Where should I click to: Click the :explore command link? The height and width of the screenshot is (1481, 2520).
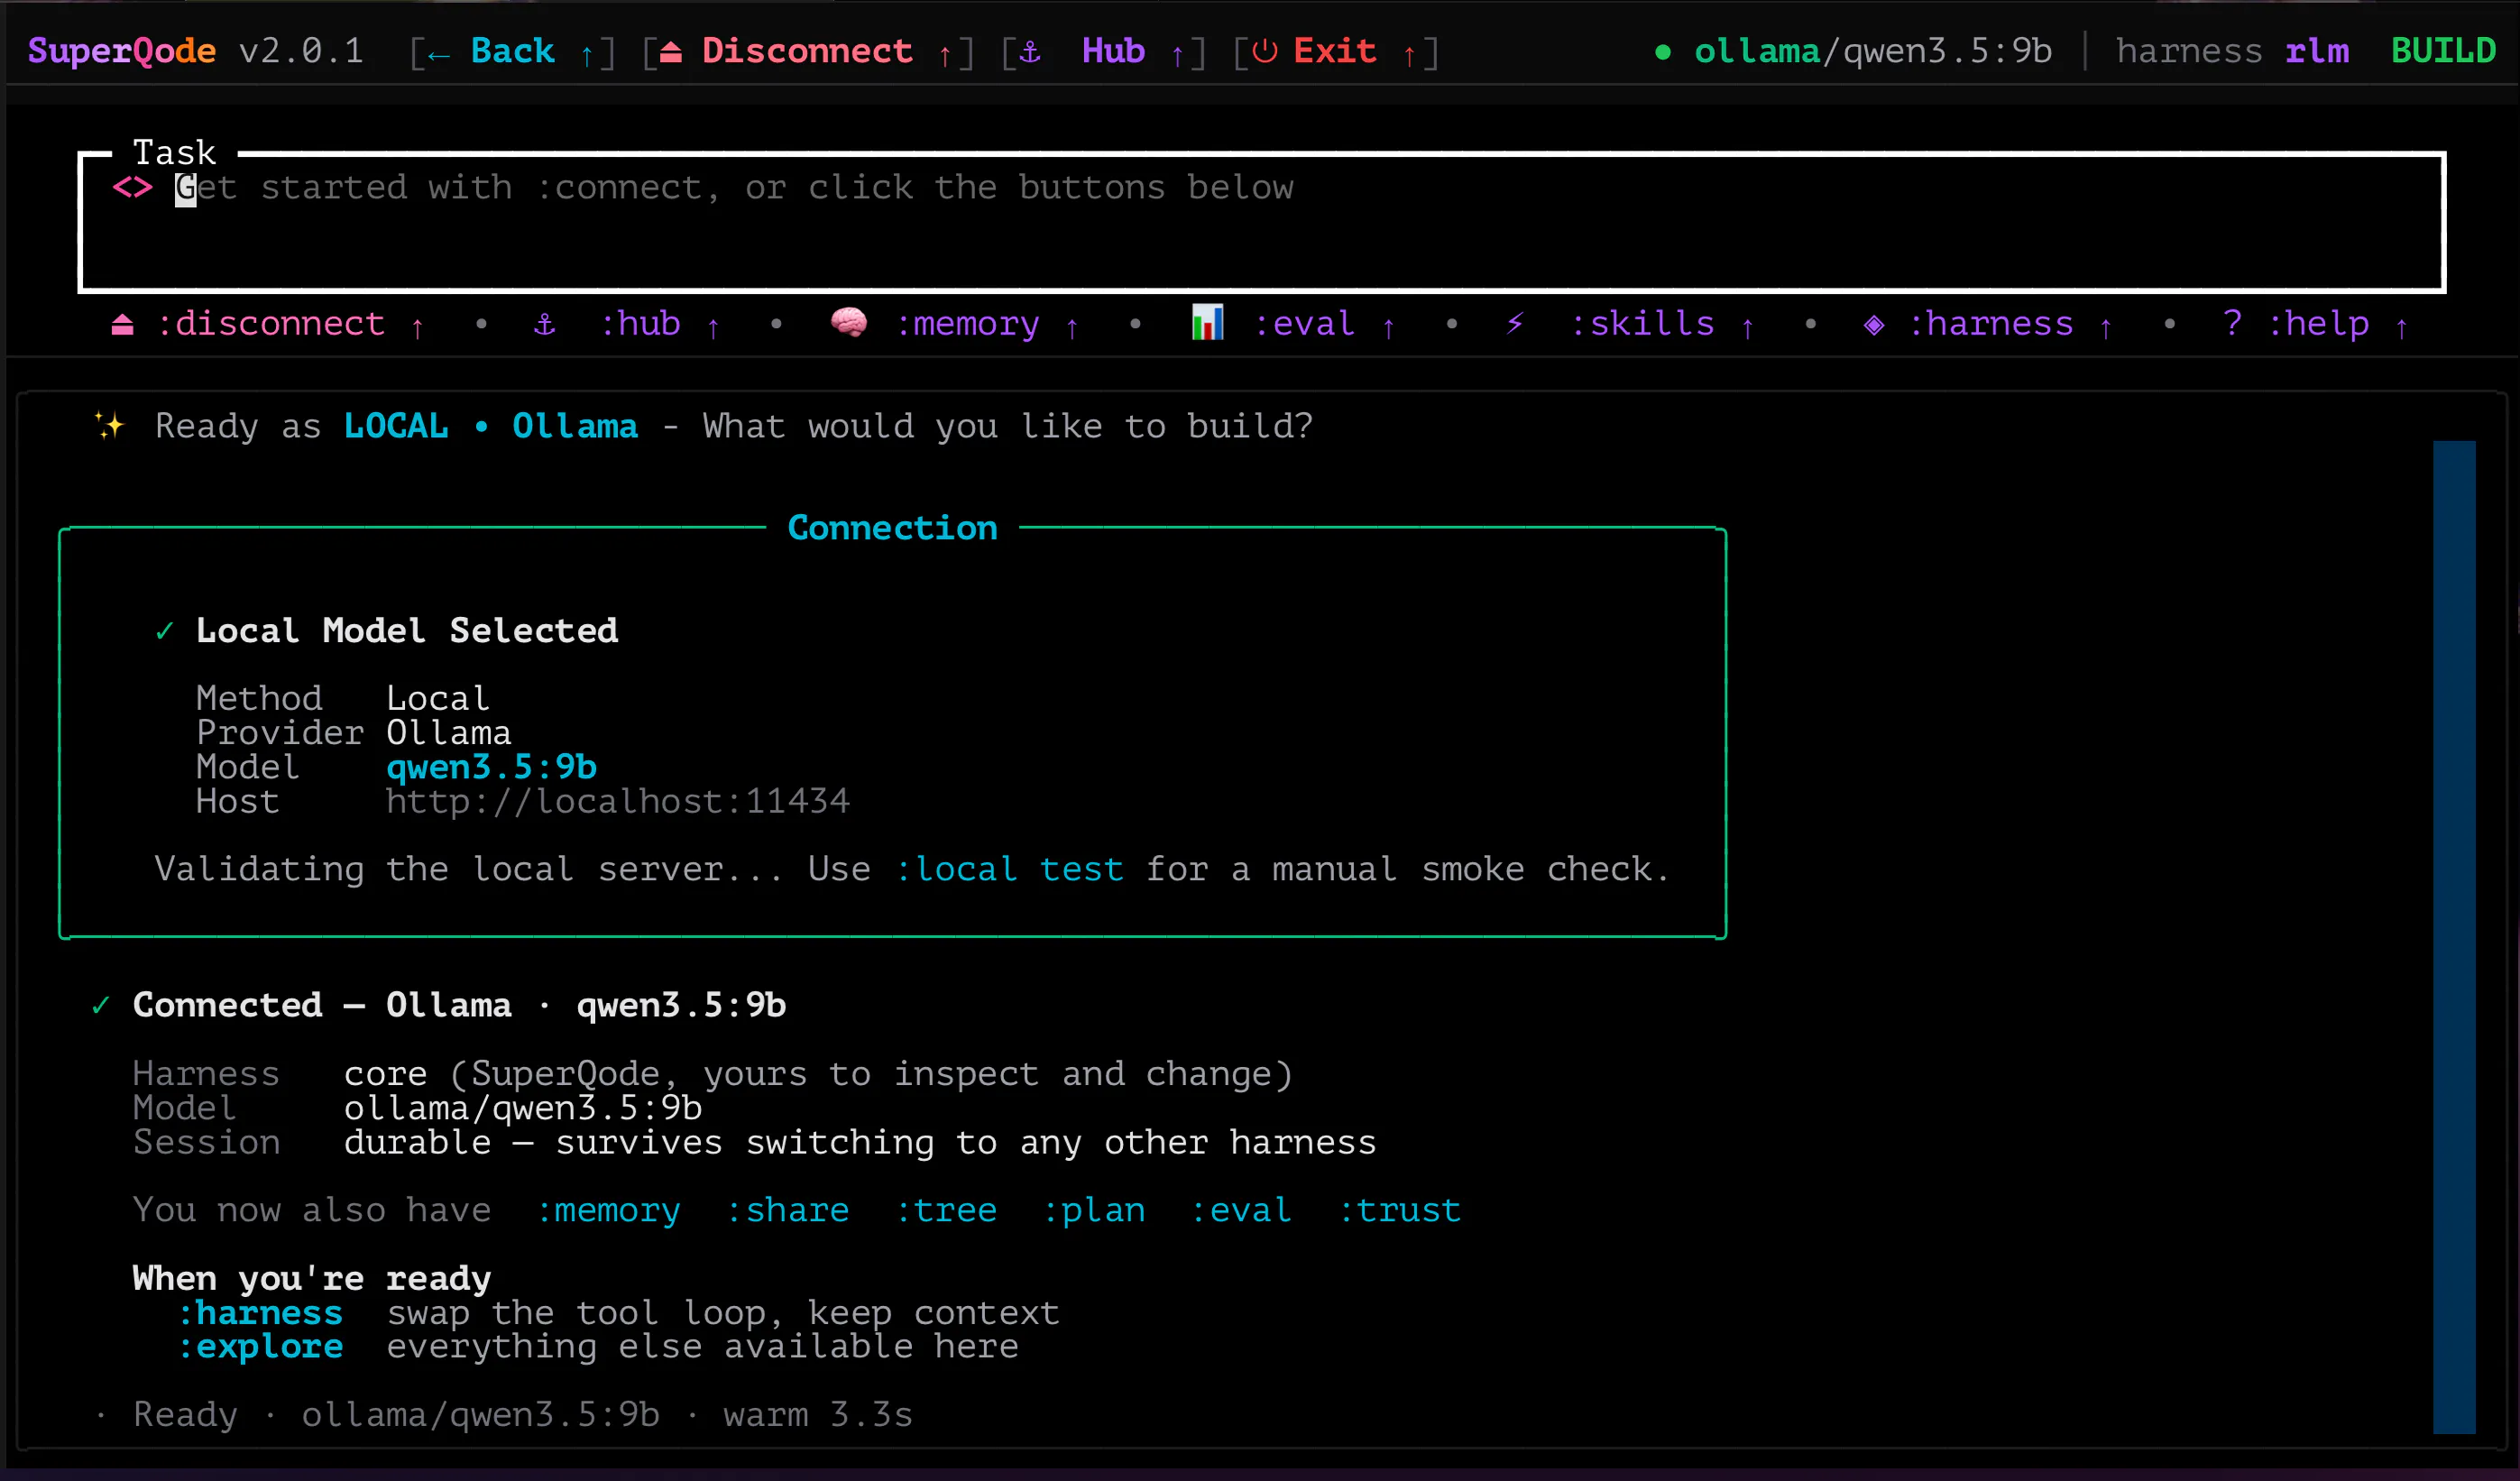260,1347
